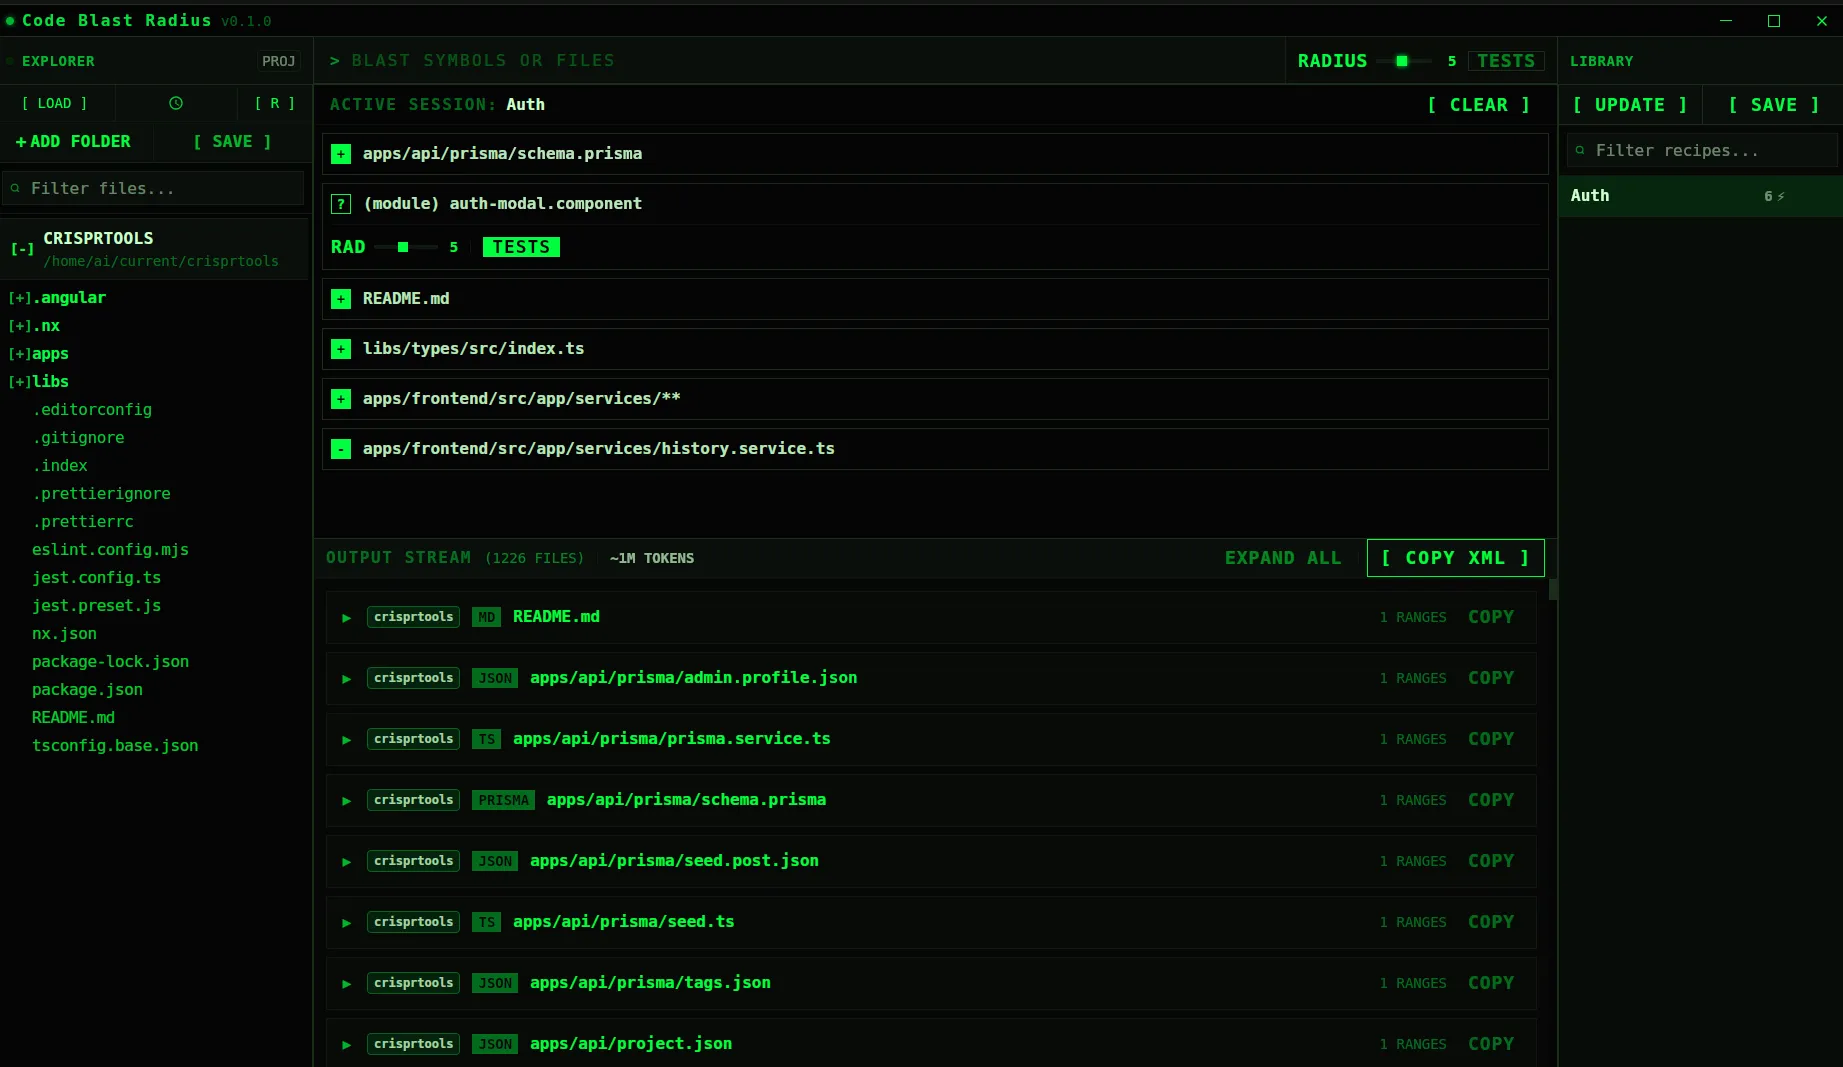Image resolution: width=1843 pixels, height=1067 pixels.
Task: Click the - exclusion icon on history.service.ts
Action: click(341, 449)
